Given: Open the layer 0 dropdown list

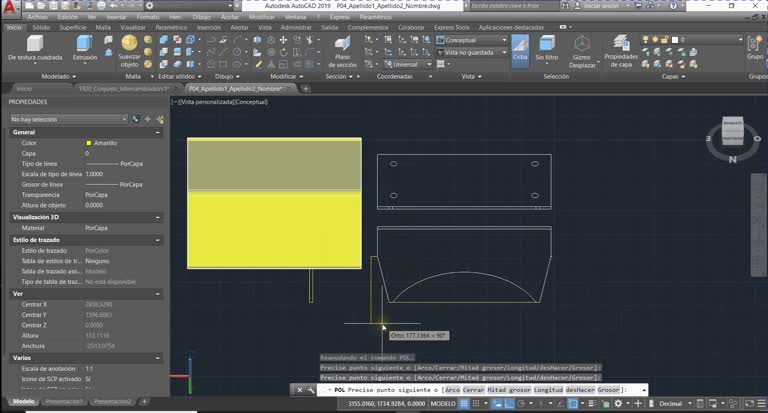Looking at the screenshot, I should pyautogui.click(x=740, y=40).
